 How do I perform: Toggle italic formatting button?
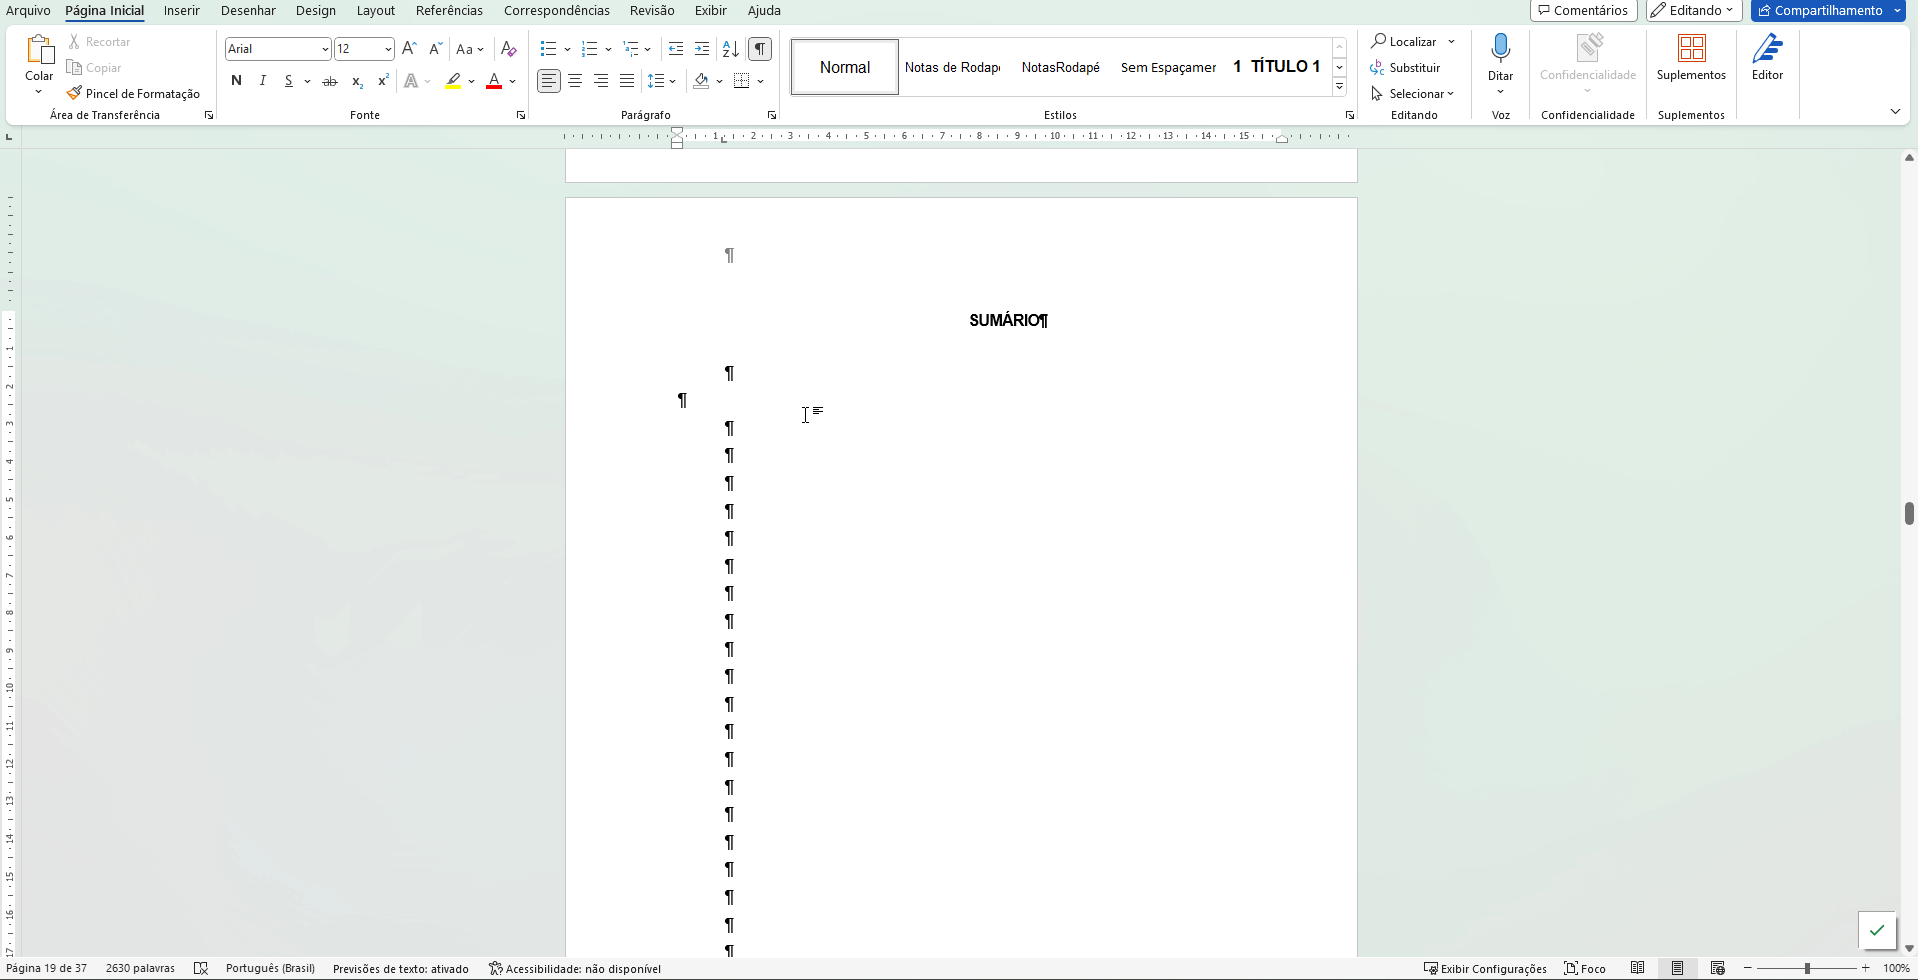pos(262,81)
